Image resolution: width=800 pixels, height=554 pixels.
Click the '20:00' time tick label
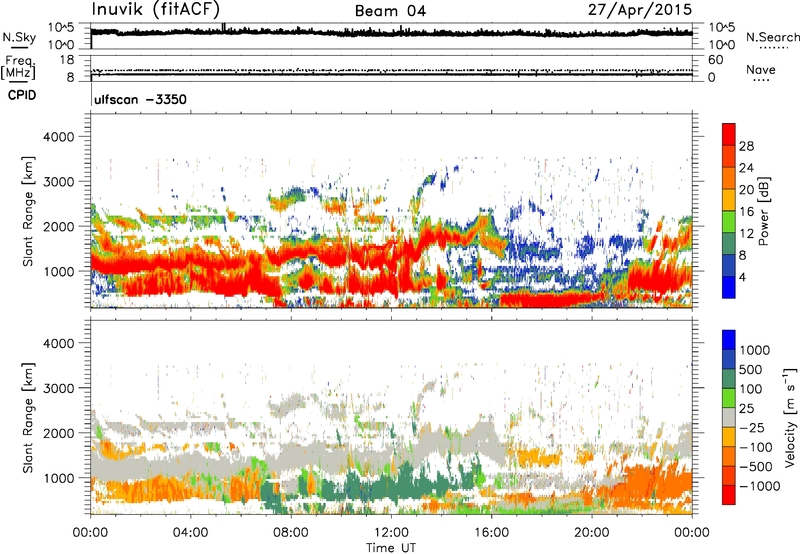591,533
